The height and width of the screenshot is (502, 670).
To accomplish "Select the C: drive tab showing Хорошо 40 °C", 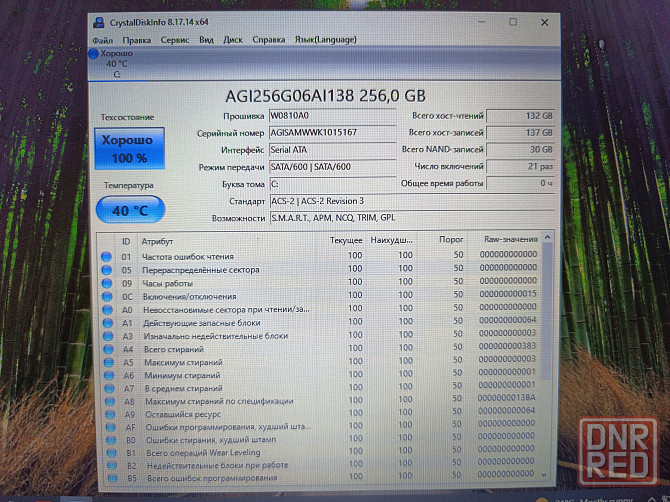I will click(116, 64).
